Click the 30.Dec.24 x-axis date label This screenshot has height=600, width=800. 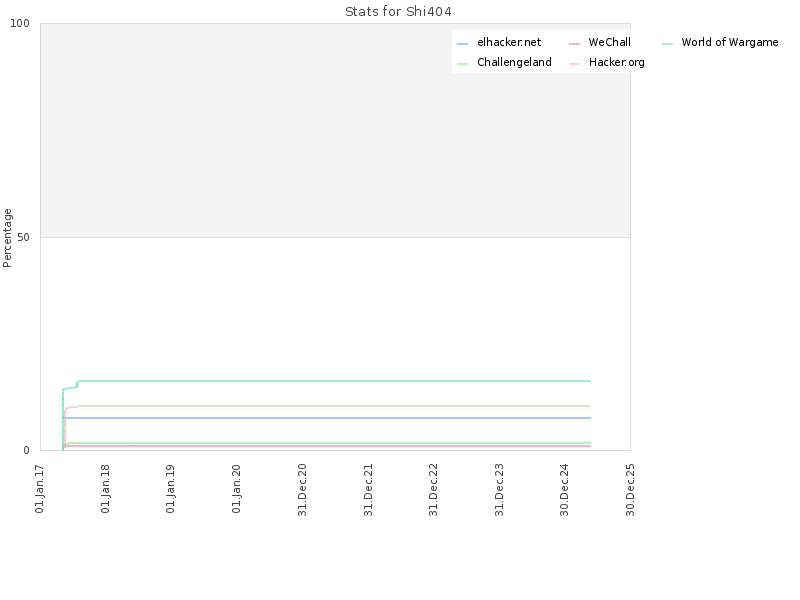564,489
